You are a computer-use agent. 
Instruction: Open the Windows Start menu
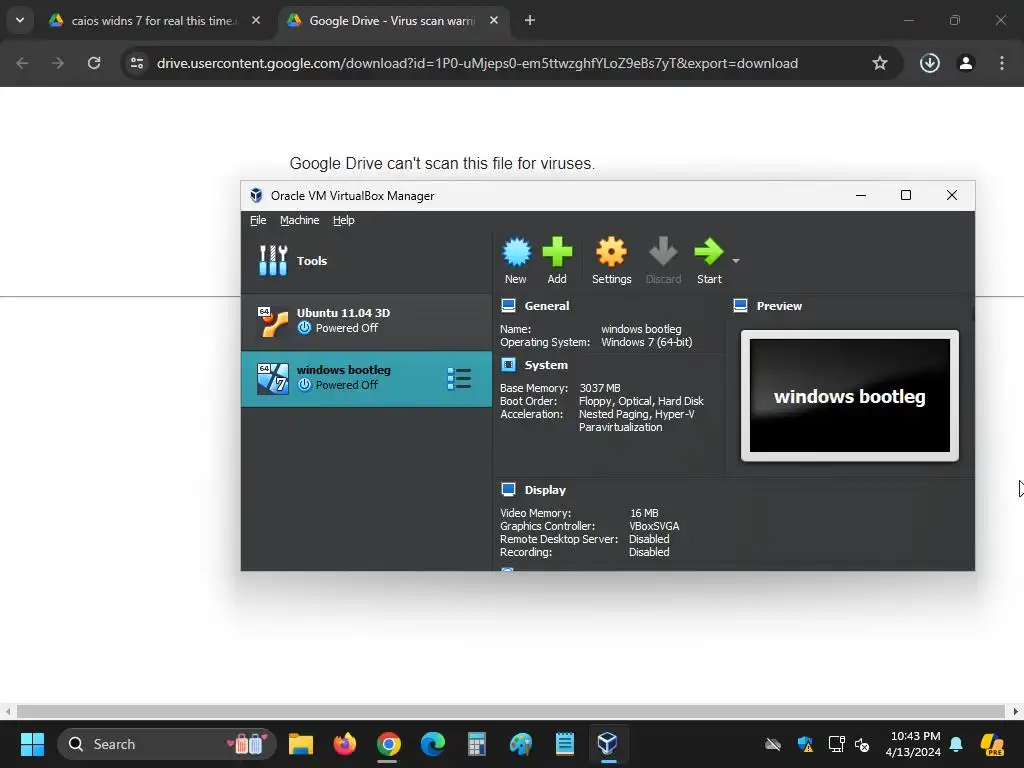(x=32, y=744)
